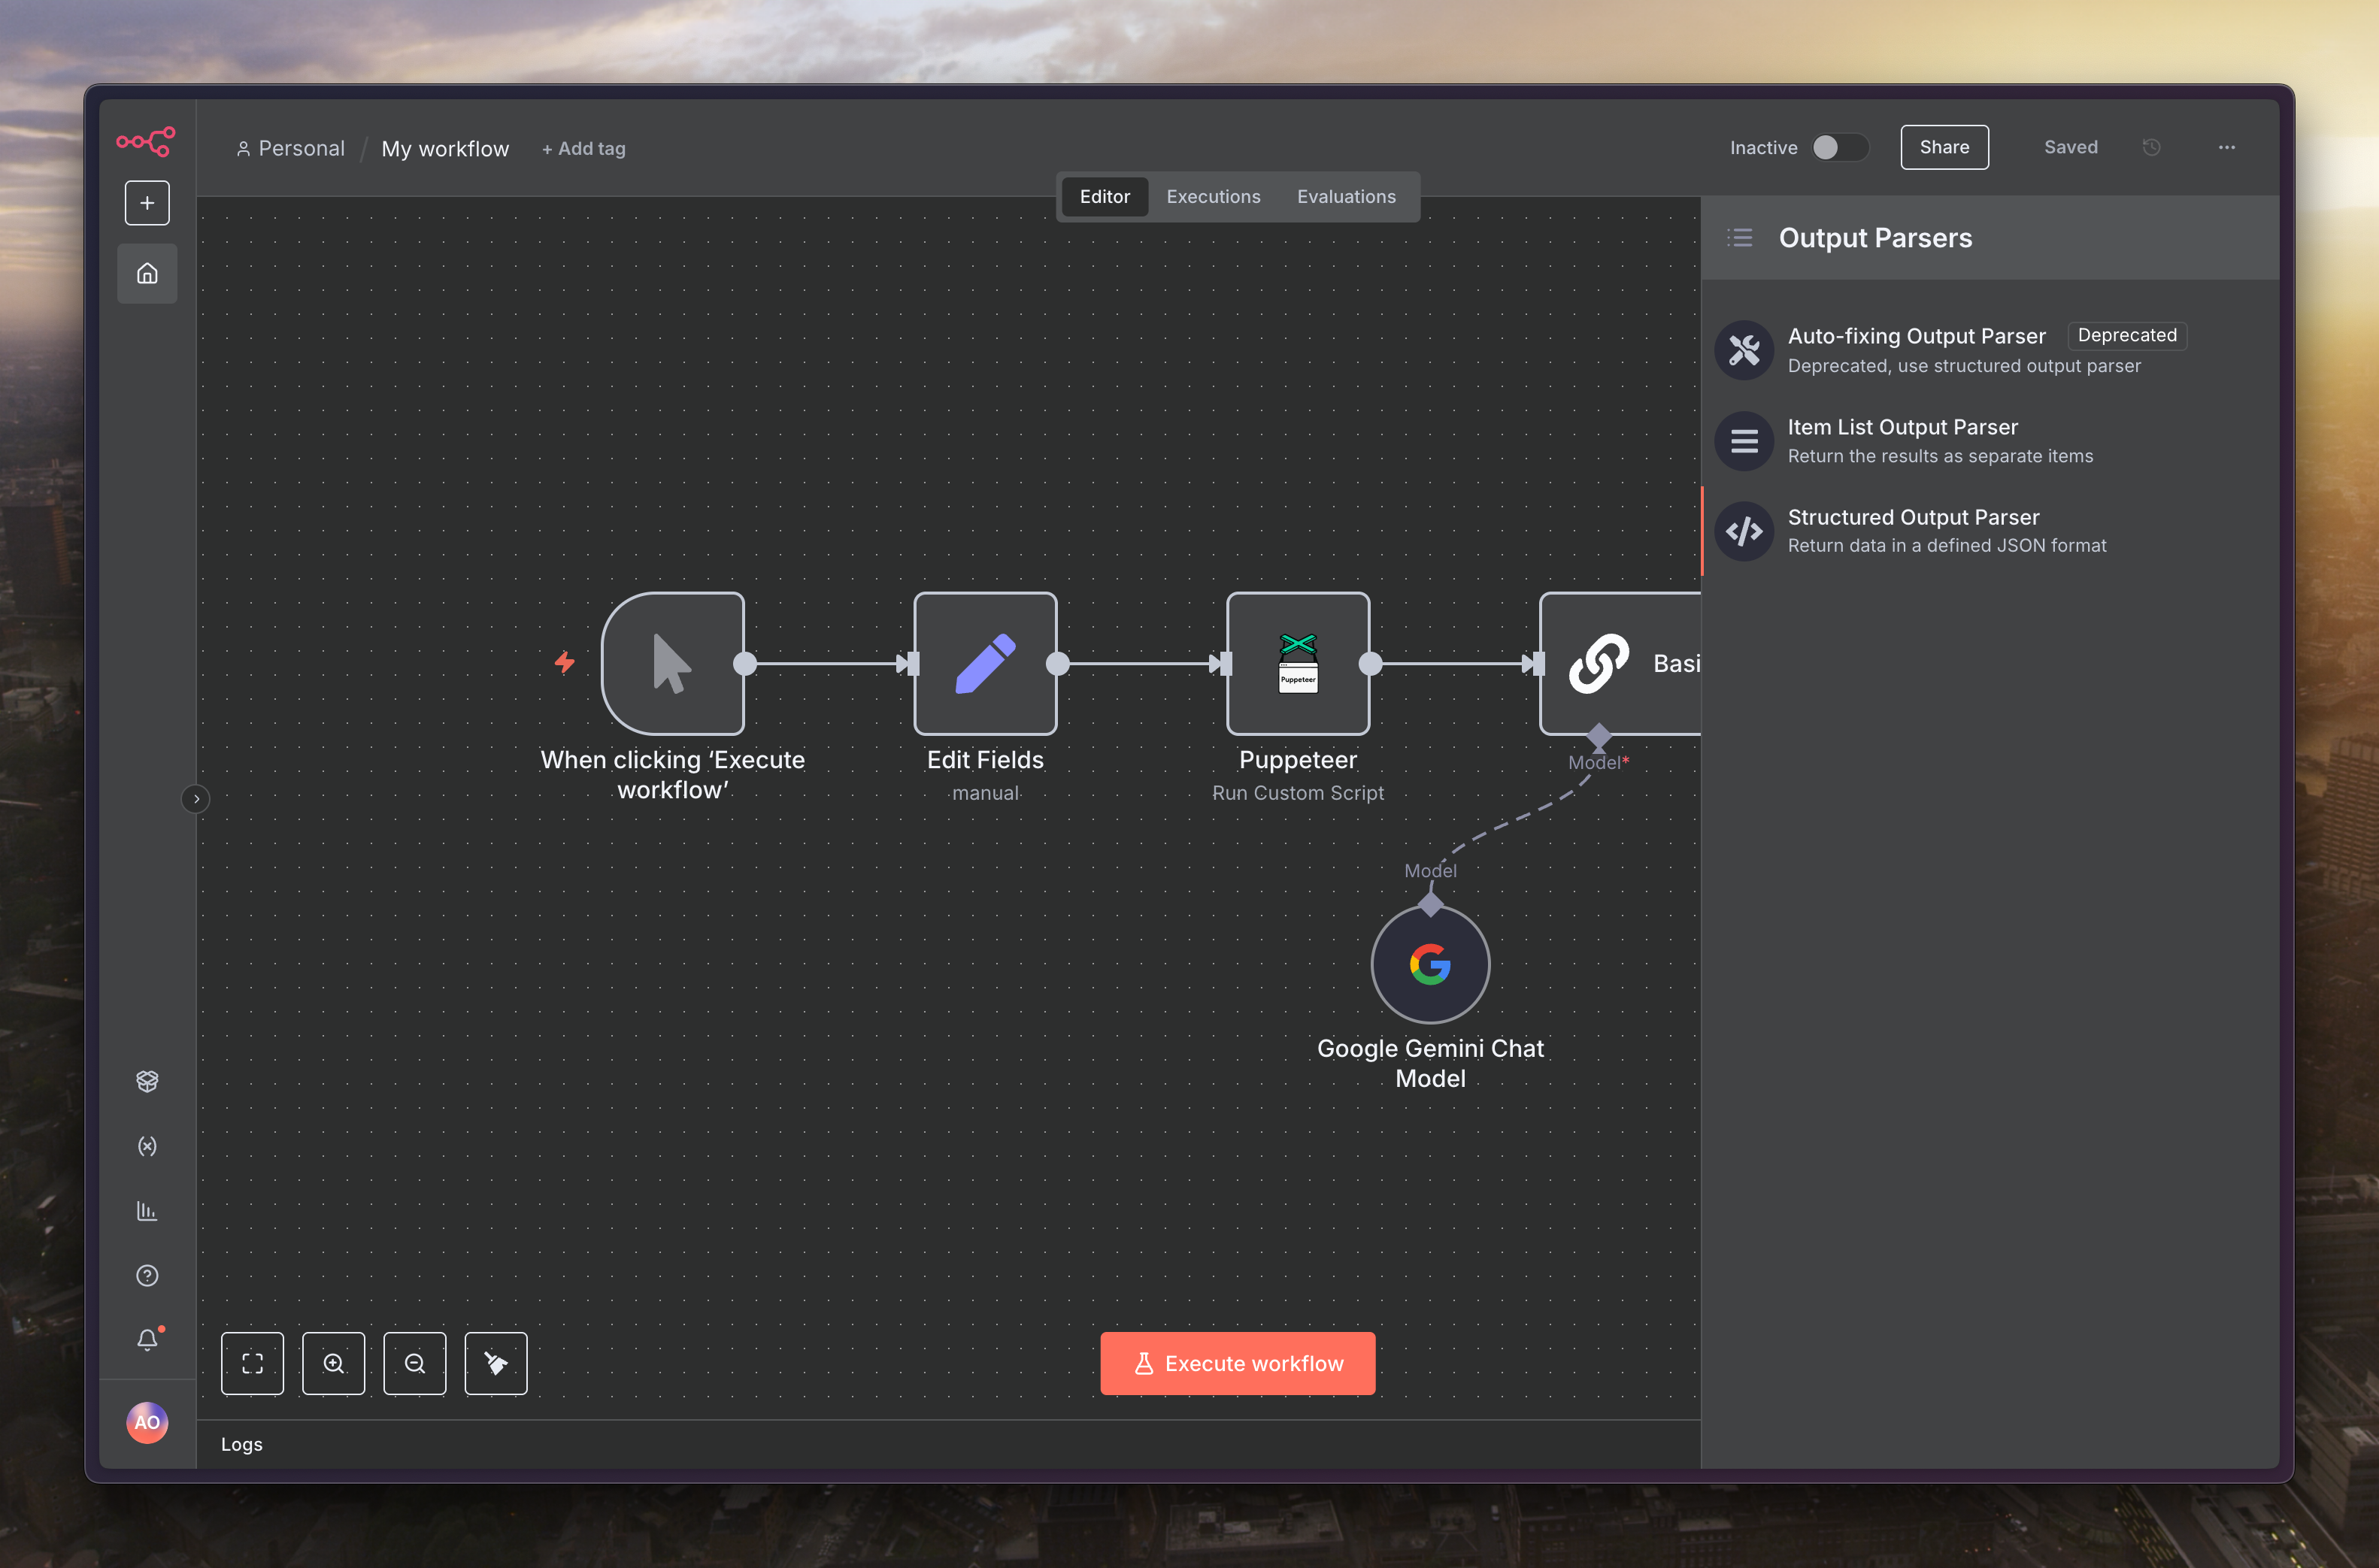Switch to the Evaluations tab
Image resolution: width=2379 pixels, height=1568 pixels.
1345,196
